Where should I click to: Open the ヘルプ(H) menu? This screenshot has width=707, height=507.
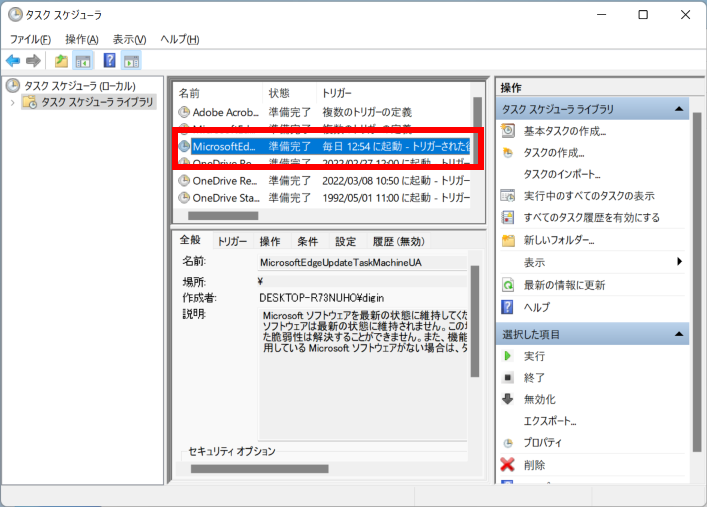pos(180,39)
